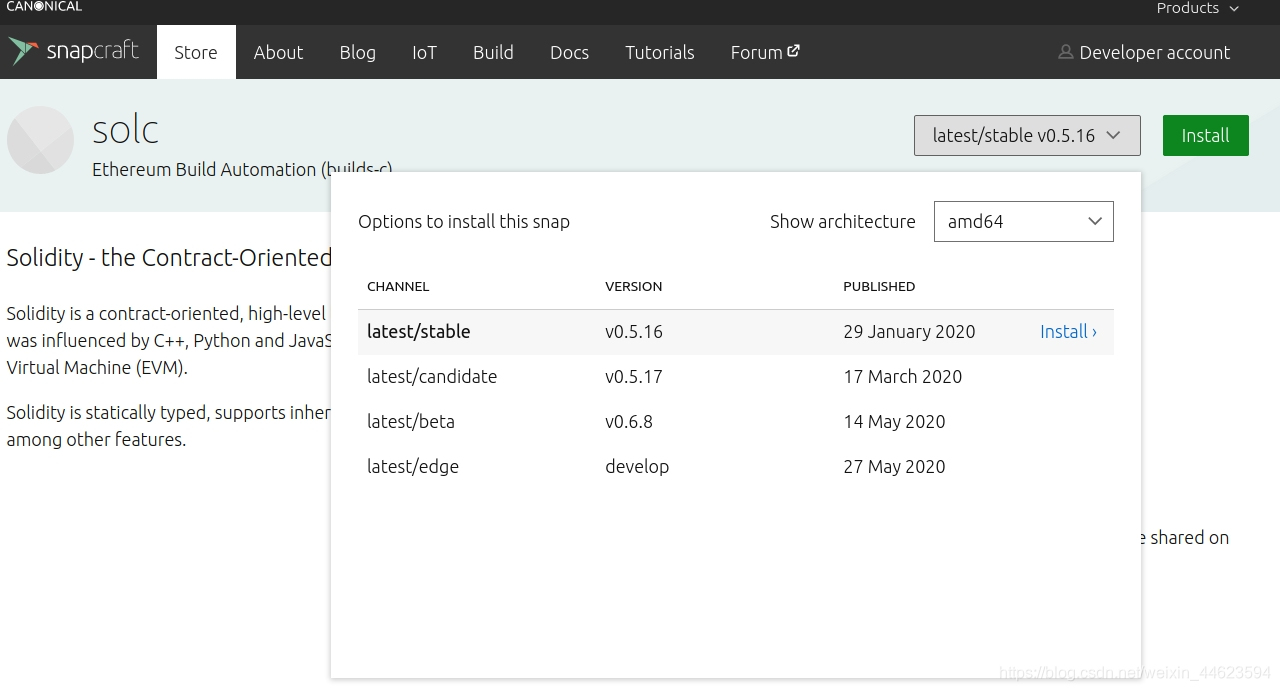Select the latest/beta channel row

(x=736, y=422)
